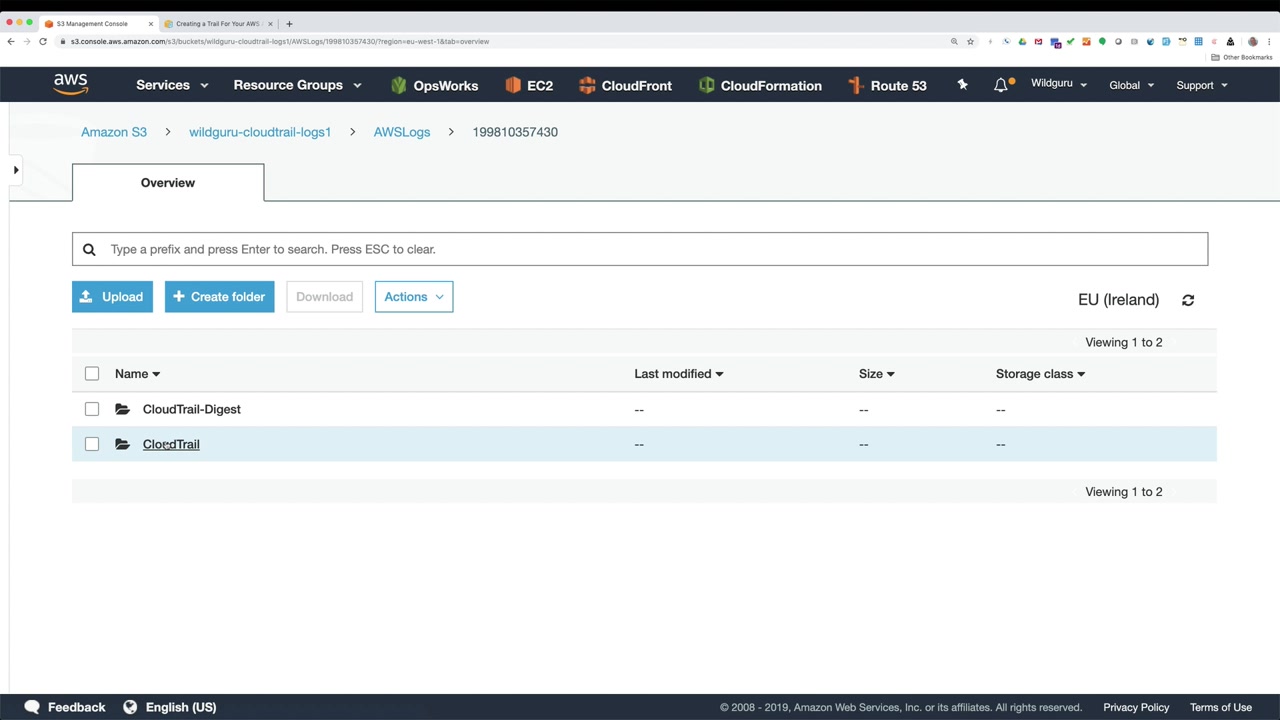The width and height of the screenshot is (1280, 720).
Task: Open the Chrome profile avatar
Action: (x=1254, y=41)
